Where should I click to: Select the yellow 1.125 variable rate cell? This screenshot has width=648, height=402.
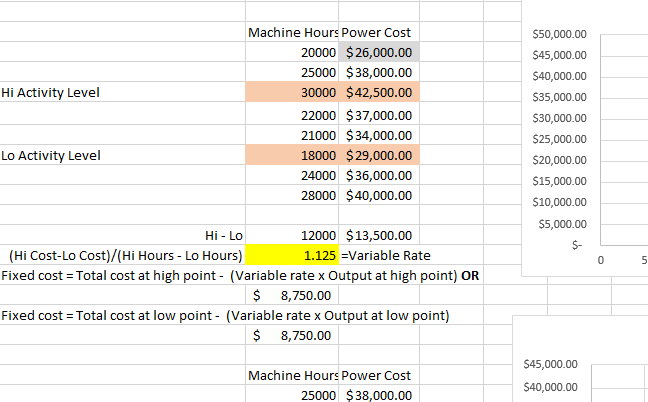(x=292, y=255)
